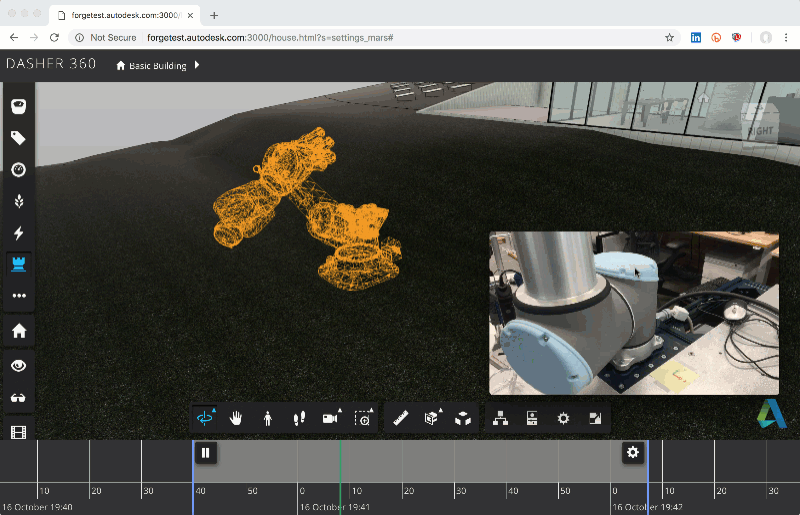Image resolution: width=800 pixels, height=515 pixels.
Task: Toggle the eye visibility icon in sidebar
Action: coord(18,366)
